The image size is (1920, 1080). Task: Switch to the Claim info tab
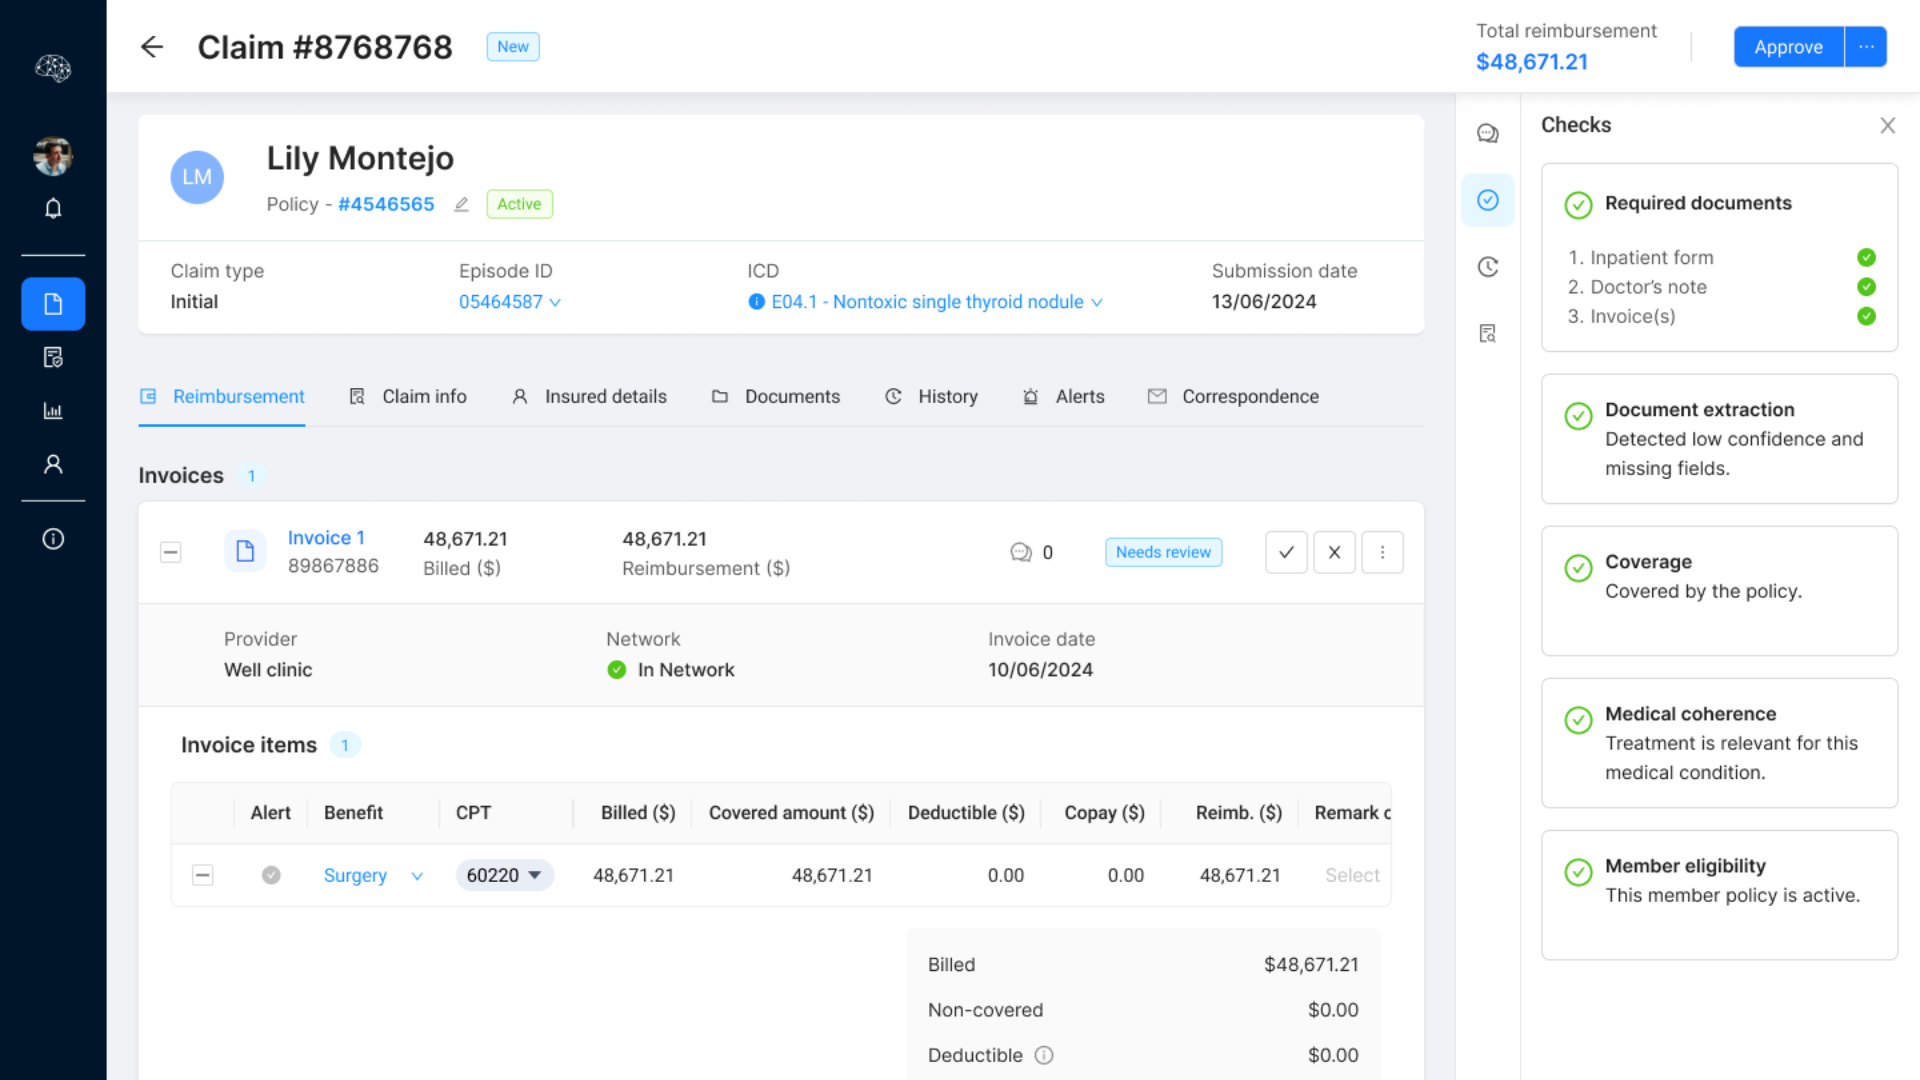tap(408, 397)
